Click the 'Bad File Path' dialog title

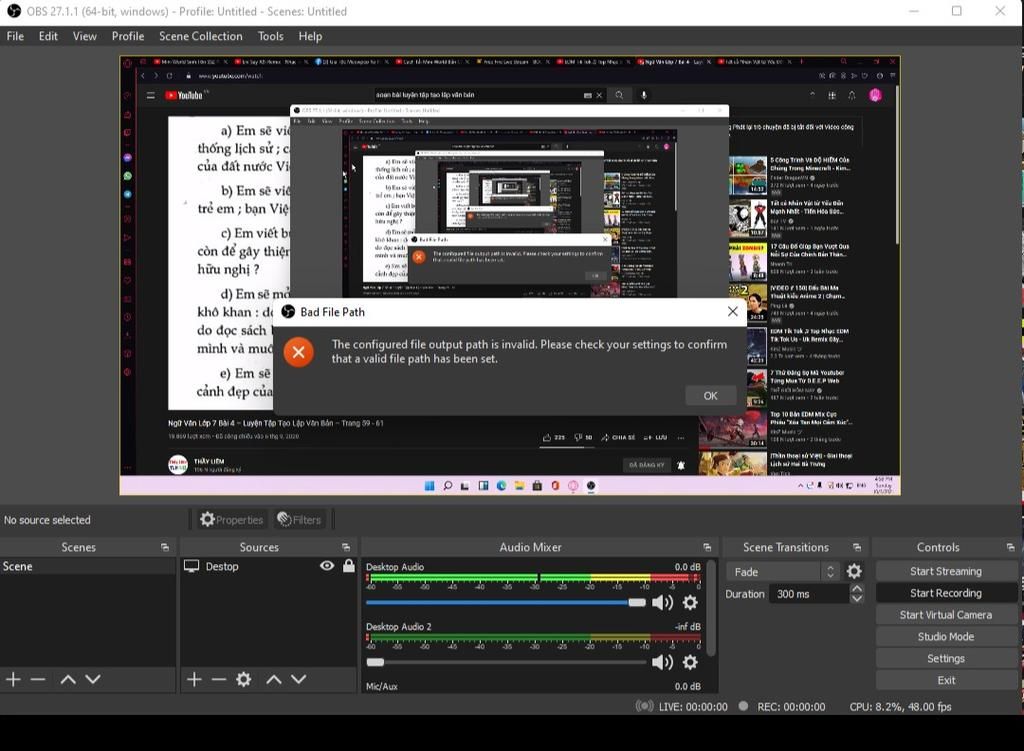[332, 312]
